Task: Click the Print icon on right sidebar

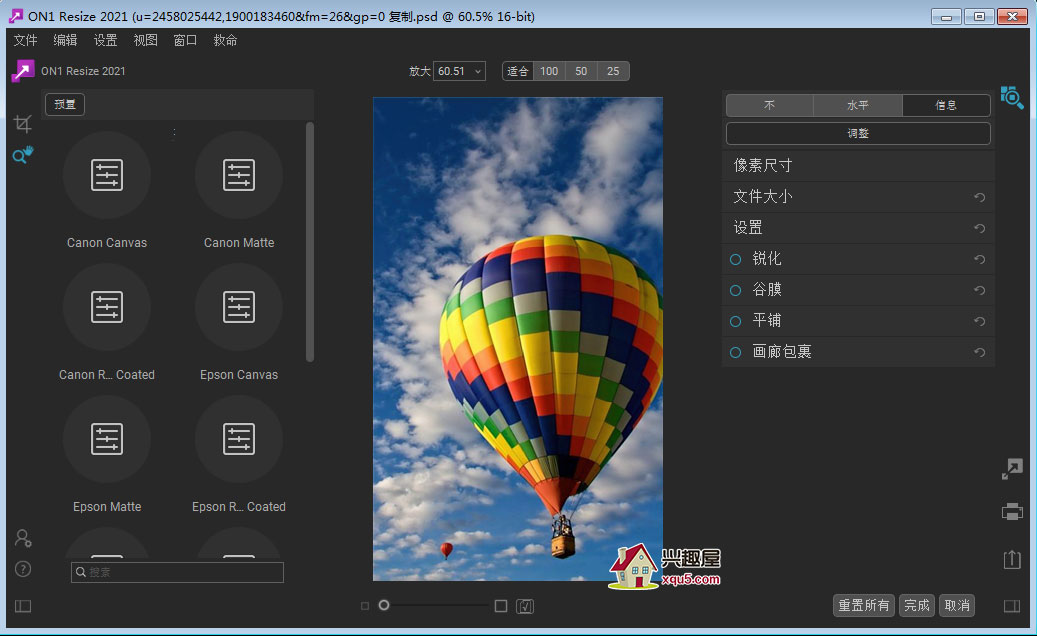Action: click(1012, 512)
